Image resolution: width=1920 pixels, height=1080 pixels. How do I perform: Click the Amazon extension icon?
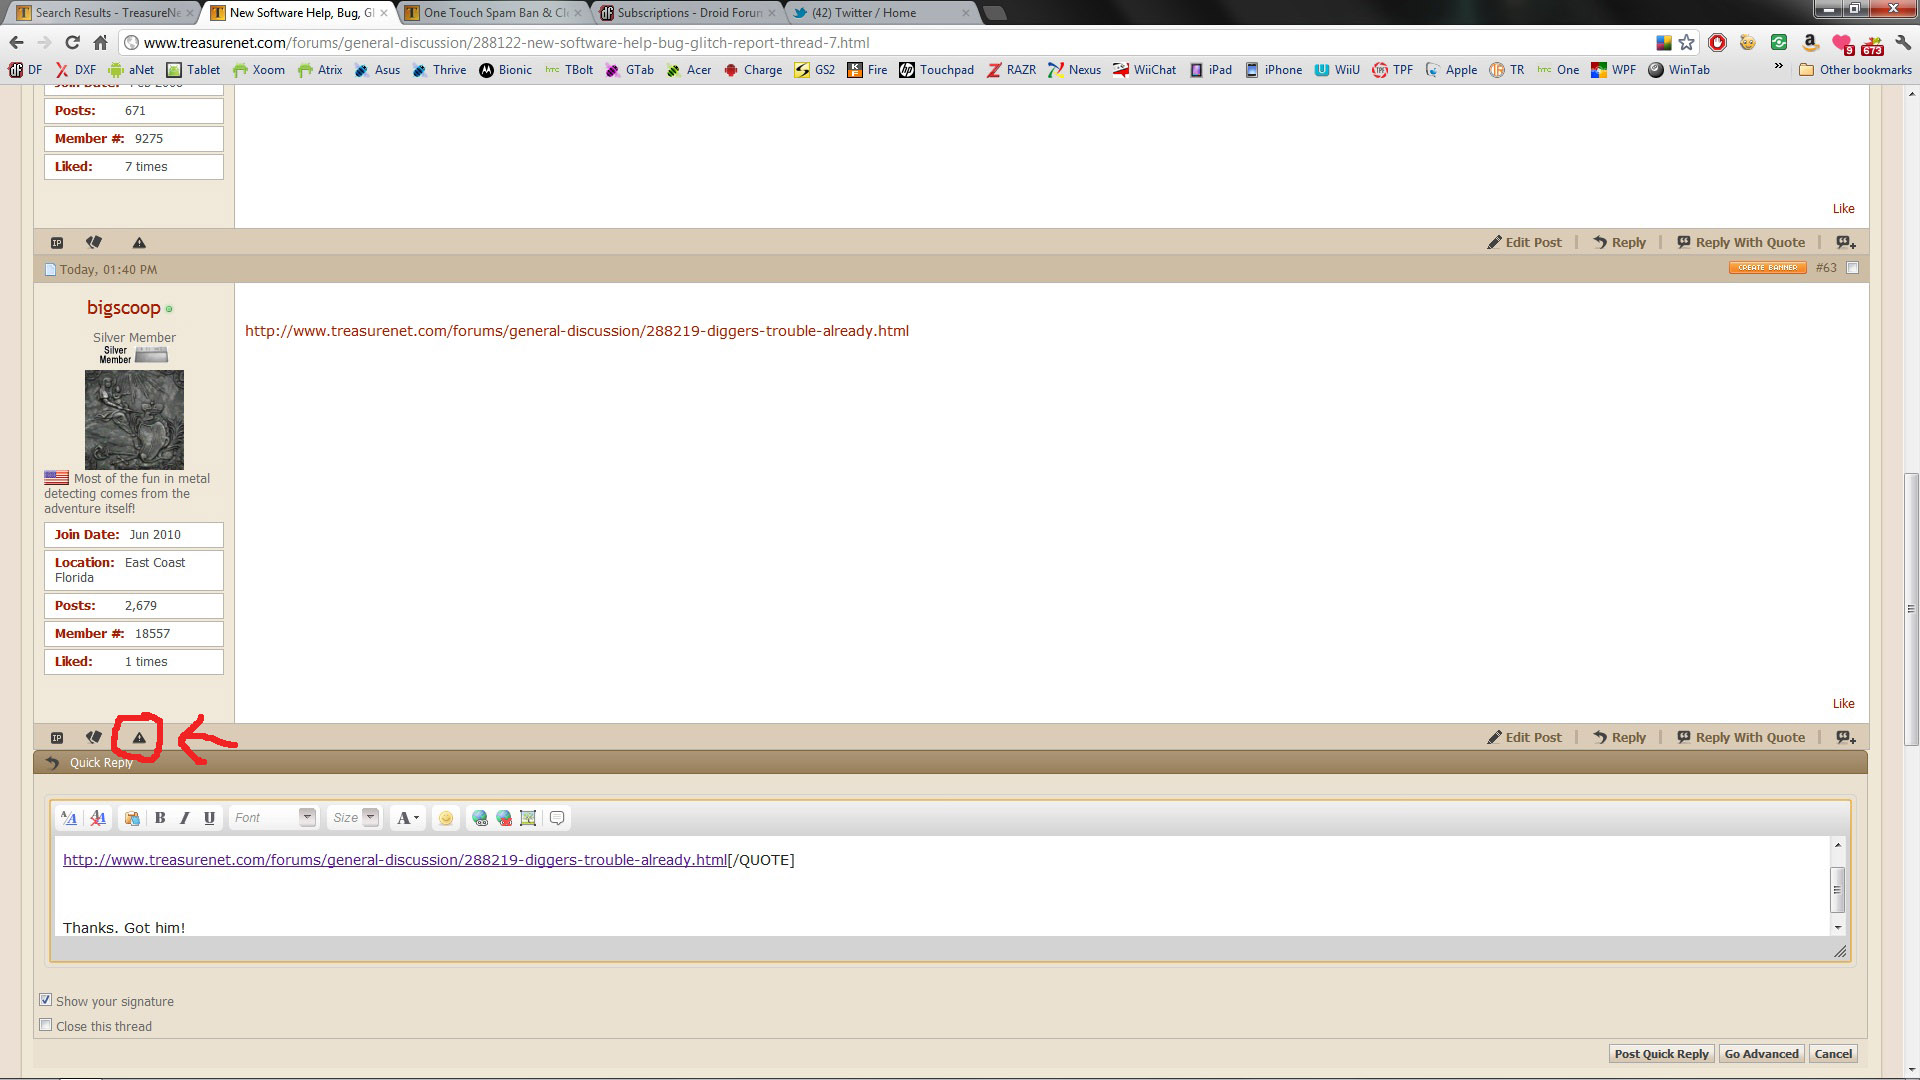[1810, 42]
